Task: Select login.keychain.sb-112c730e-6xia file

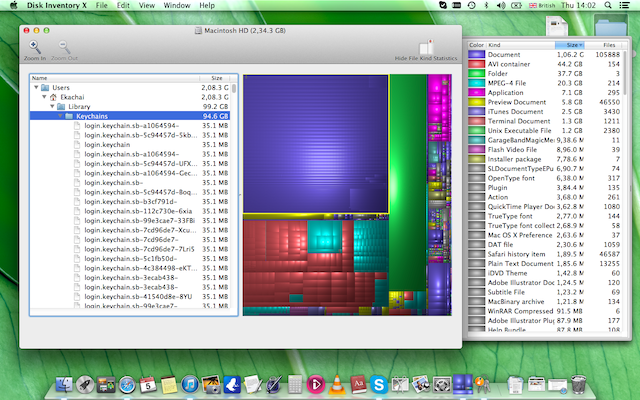Action: (x=131, y=211)
